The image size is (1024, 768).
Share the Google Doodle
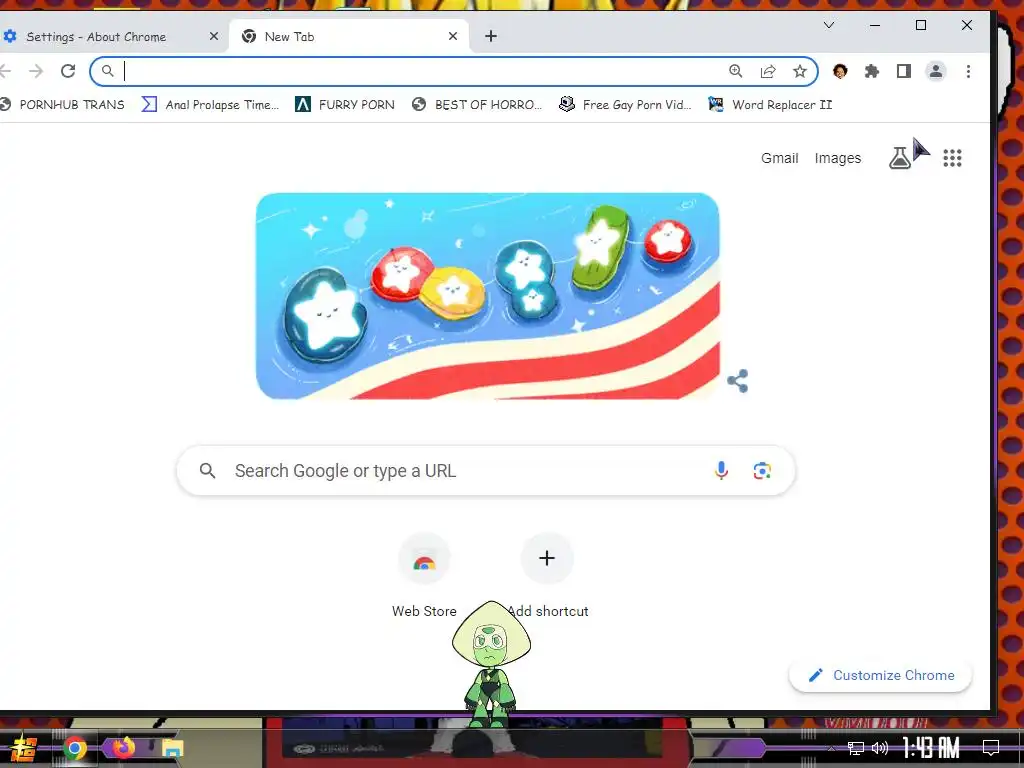coord(738,381)
